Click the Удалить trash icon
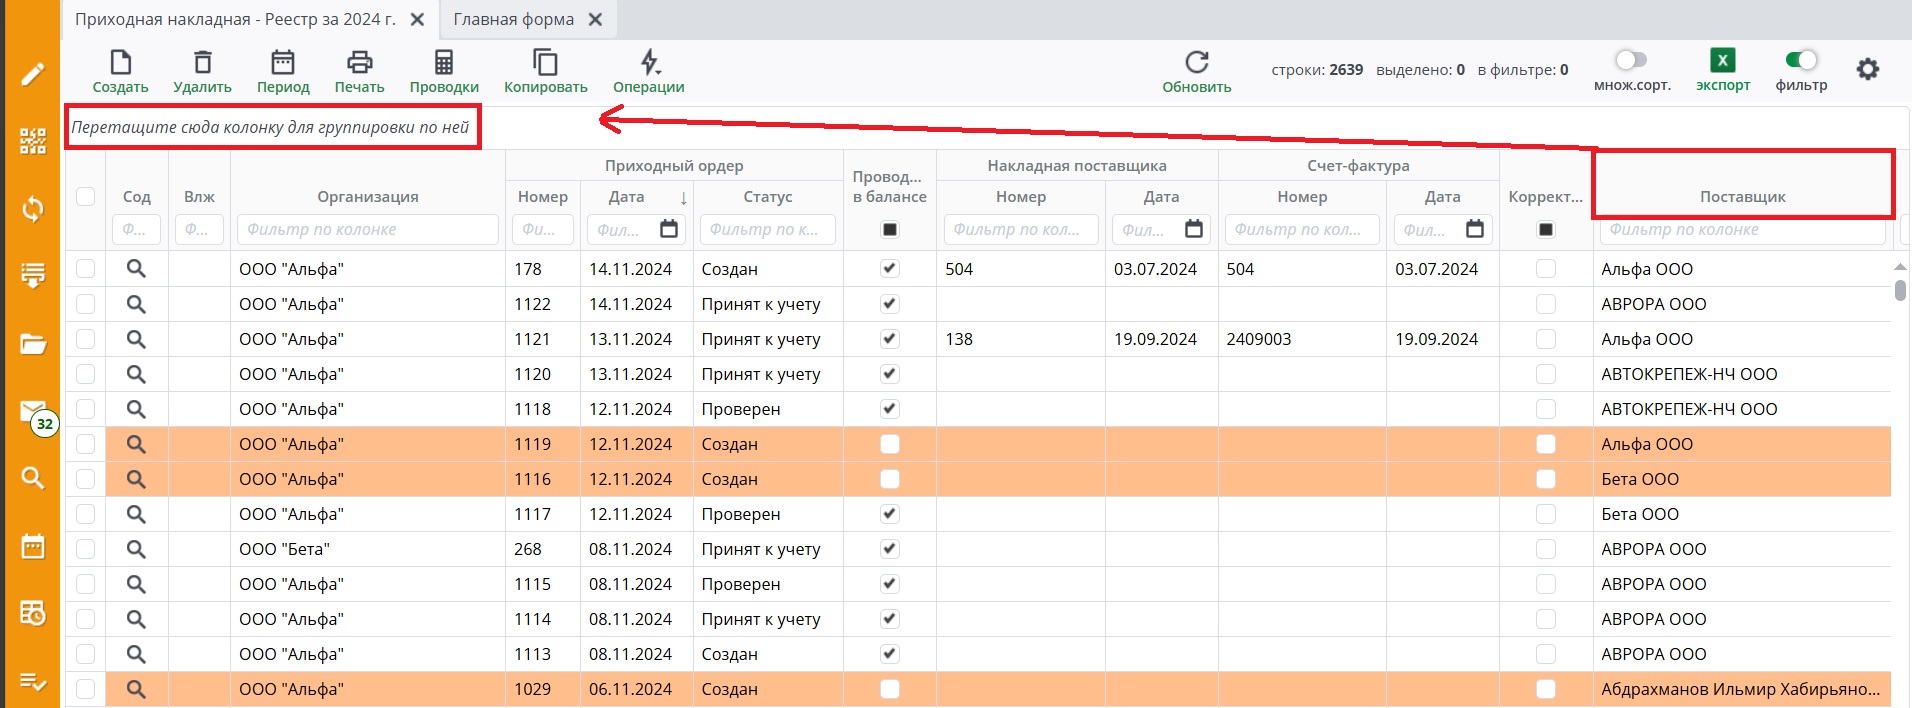The height and width of the screenshot is (708, 1912). (202, 63)
